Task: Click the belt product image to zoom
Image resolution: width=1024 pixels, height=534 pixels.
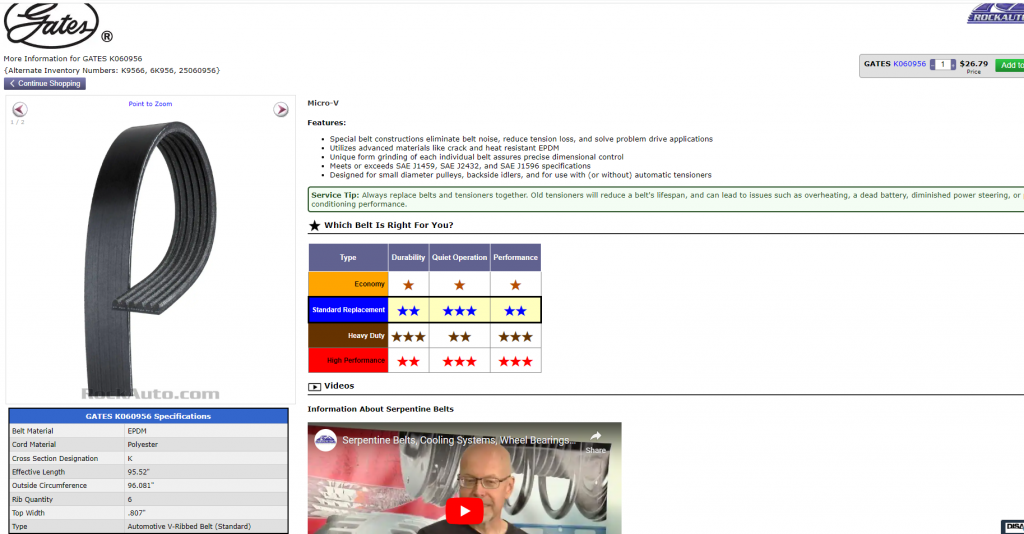Action: point(150,258)
